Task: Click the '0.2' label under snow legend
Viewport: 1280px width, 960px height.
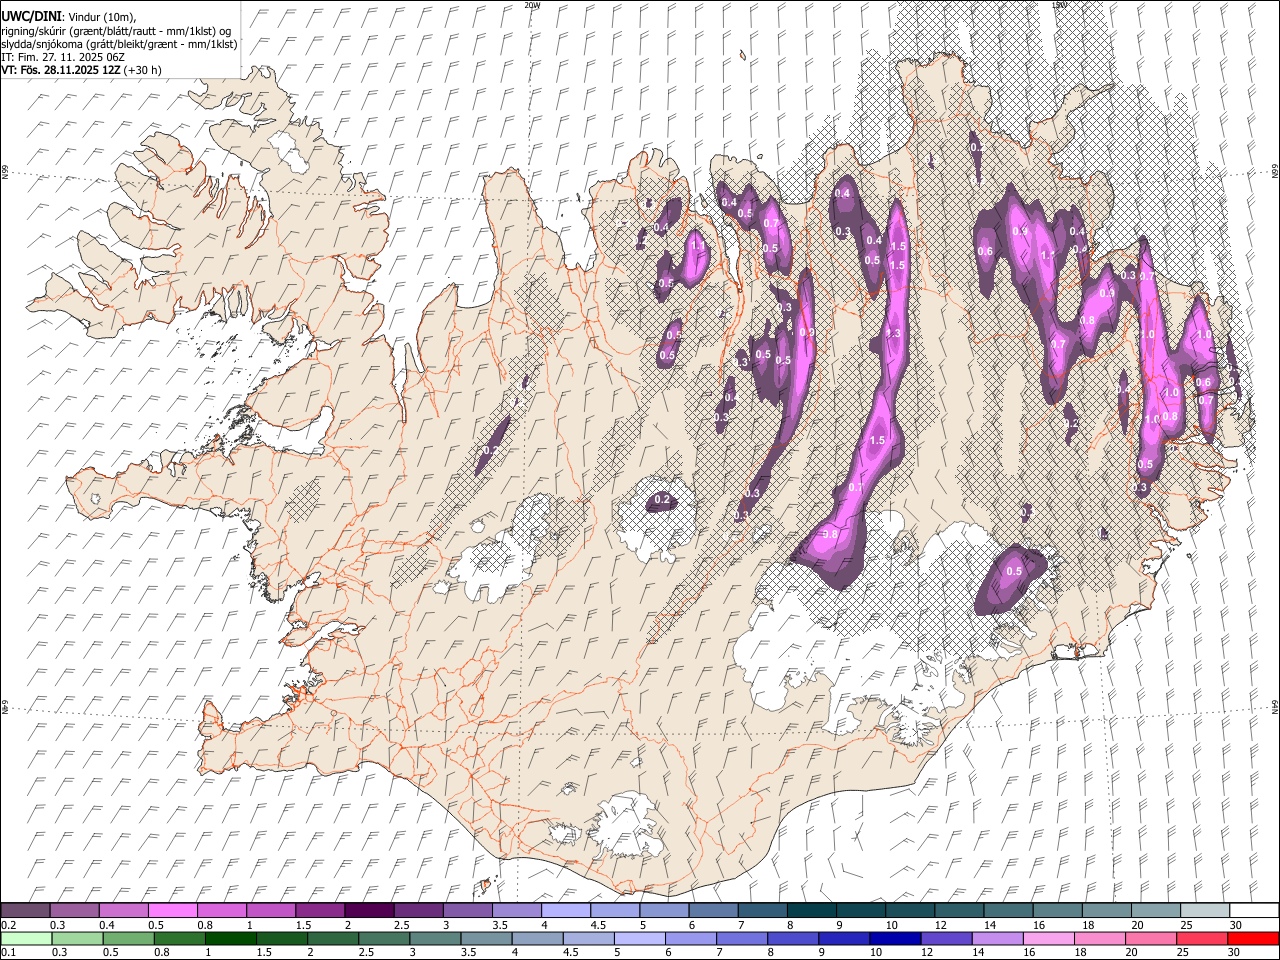Action: [8, 924]
